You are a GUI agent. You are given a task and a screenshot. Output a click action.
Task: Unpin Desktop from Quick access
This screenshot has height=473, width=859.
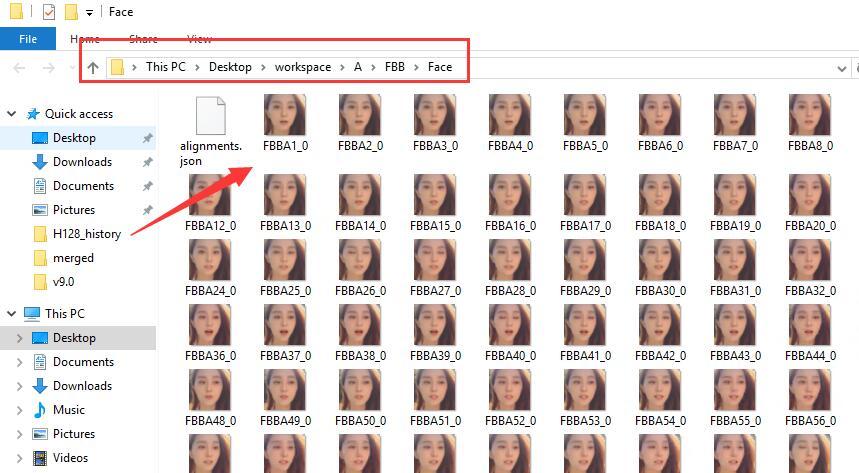pyautogui.click(x=147, y=138)
